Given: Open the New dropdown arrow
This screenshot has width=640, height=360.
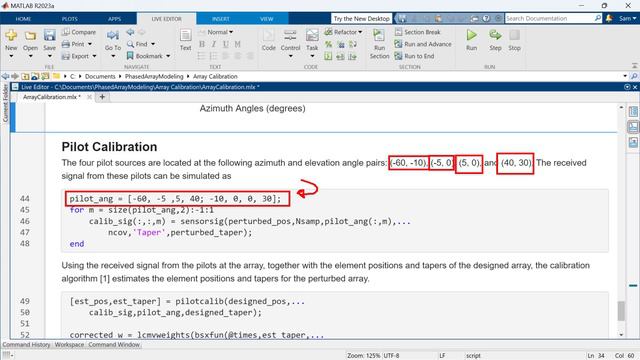Looking at the screenshot, I should [11, 56].
